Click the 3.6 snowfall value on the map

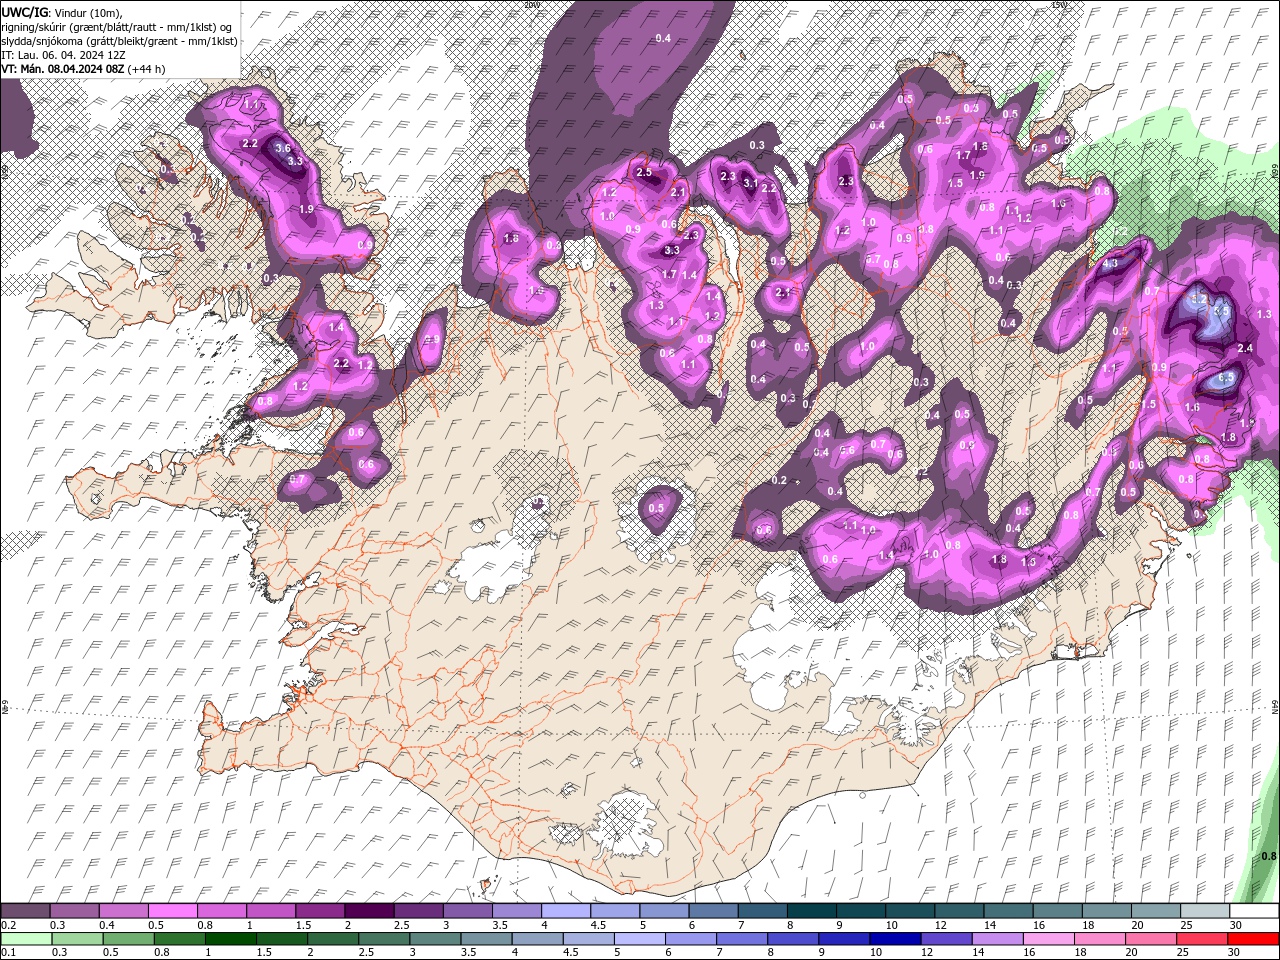[x=283, y=148]
